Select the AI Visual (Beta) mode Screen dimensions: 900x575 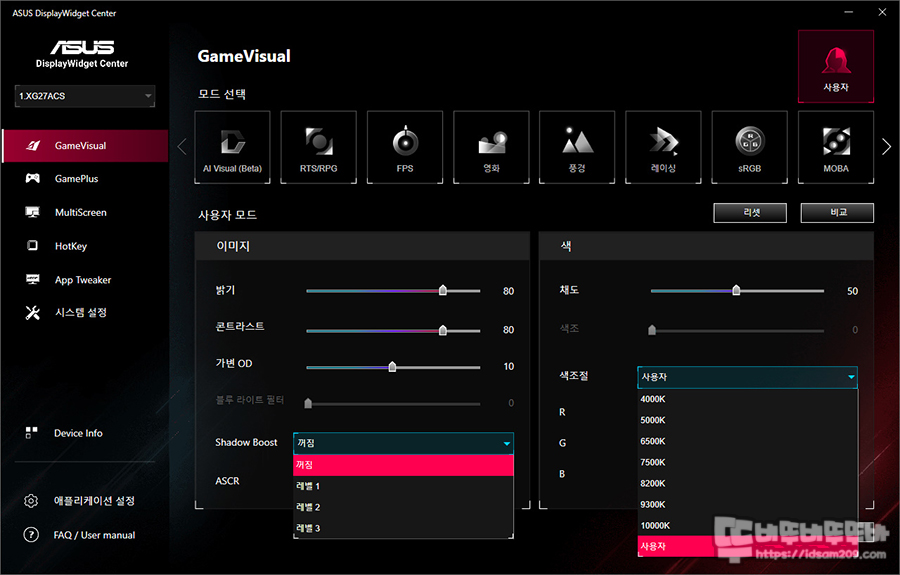tap(232, 147)
